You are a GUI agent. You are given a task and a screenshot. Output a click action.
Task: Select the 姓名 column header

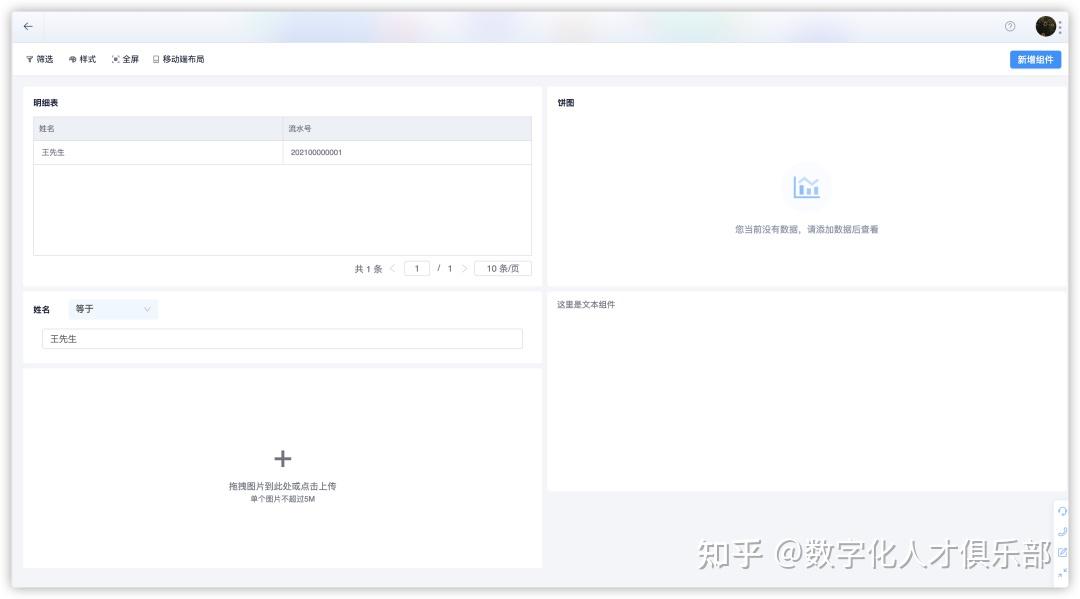tap(158, 129)
